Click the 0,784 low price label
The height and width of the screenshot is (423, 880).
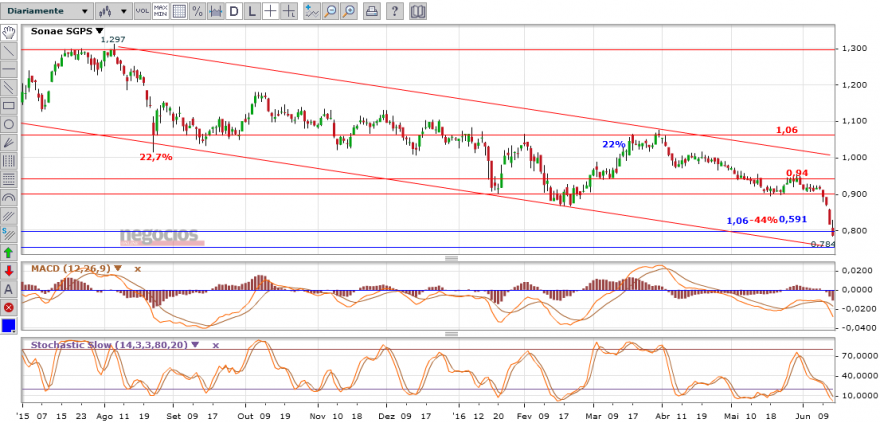[x=823, y=244]
